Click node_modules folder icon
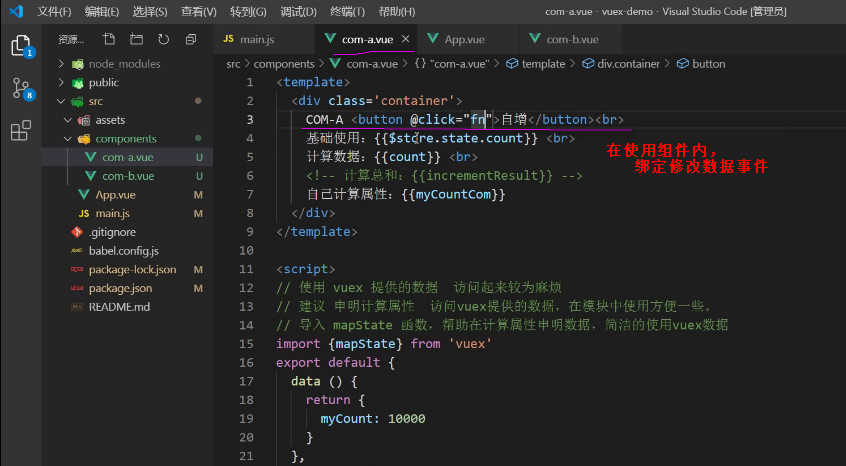The height and width of the screenshot is (466, 846). [78, 64]
